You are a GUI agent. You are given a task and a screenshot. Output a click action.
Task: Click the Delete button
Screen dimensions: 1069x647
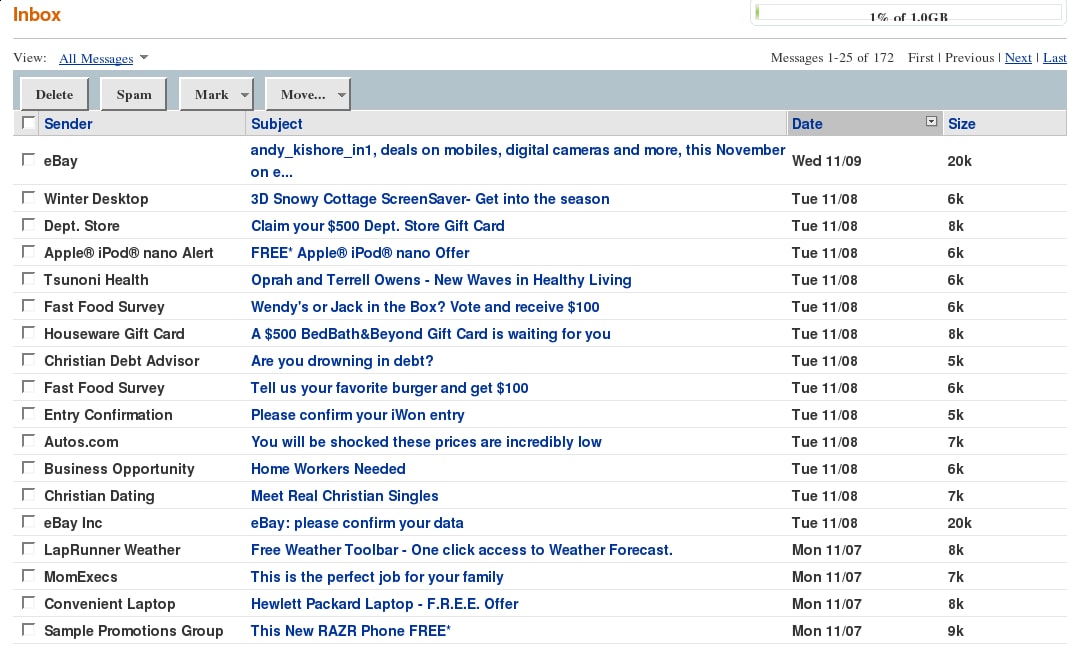pos(54,93)
